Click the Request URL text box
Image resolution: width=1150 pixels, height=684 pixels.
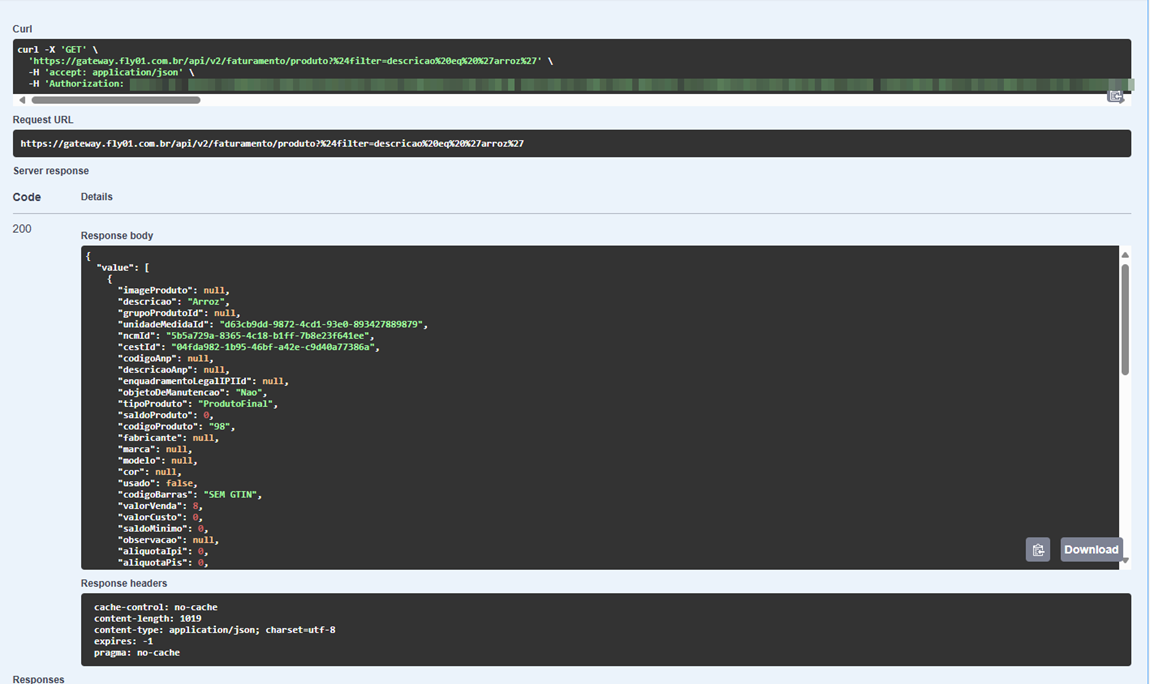572,144
